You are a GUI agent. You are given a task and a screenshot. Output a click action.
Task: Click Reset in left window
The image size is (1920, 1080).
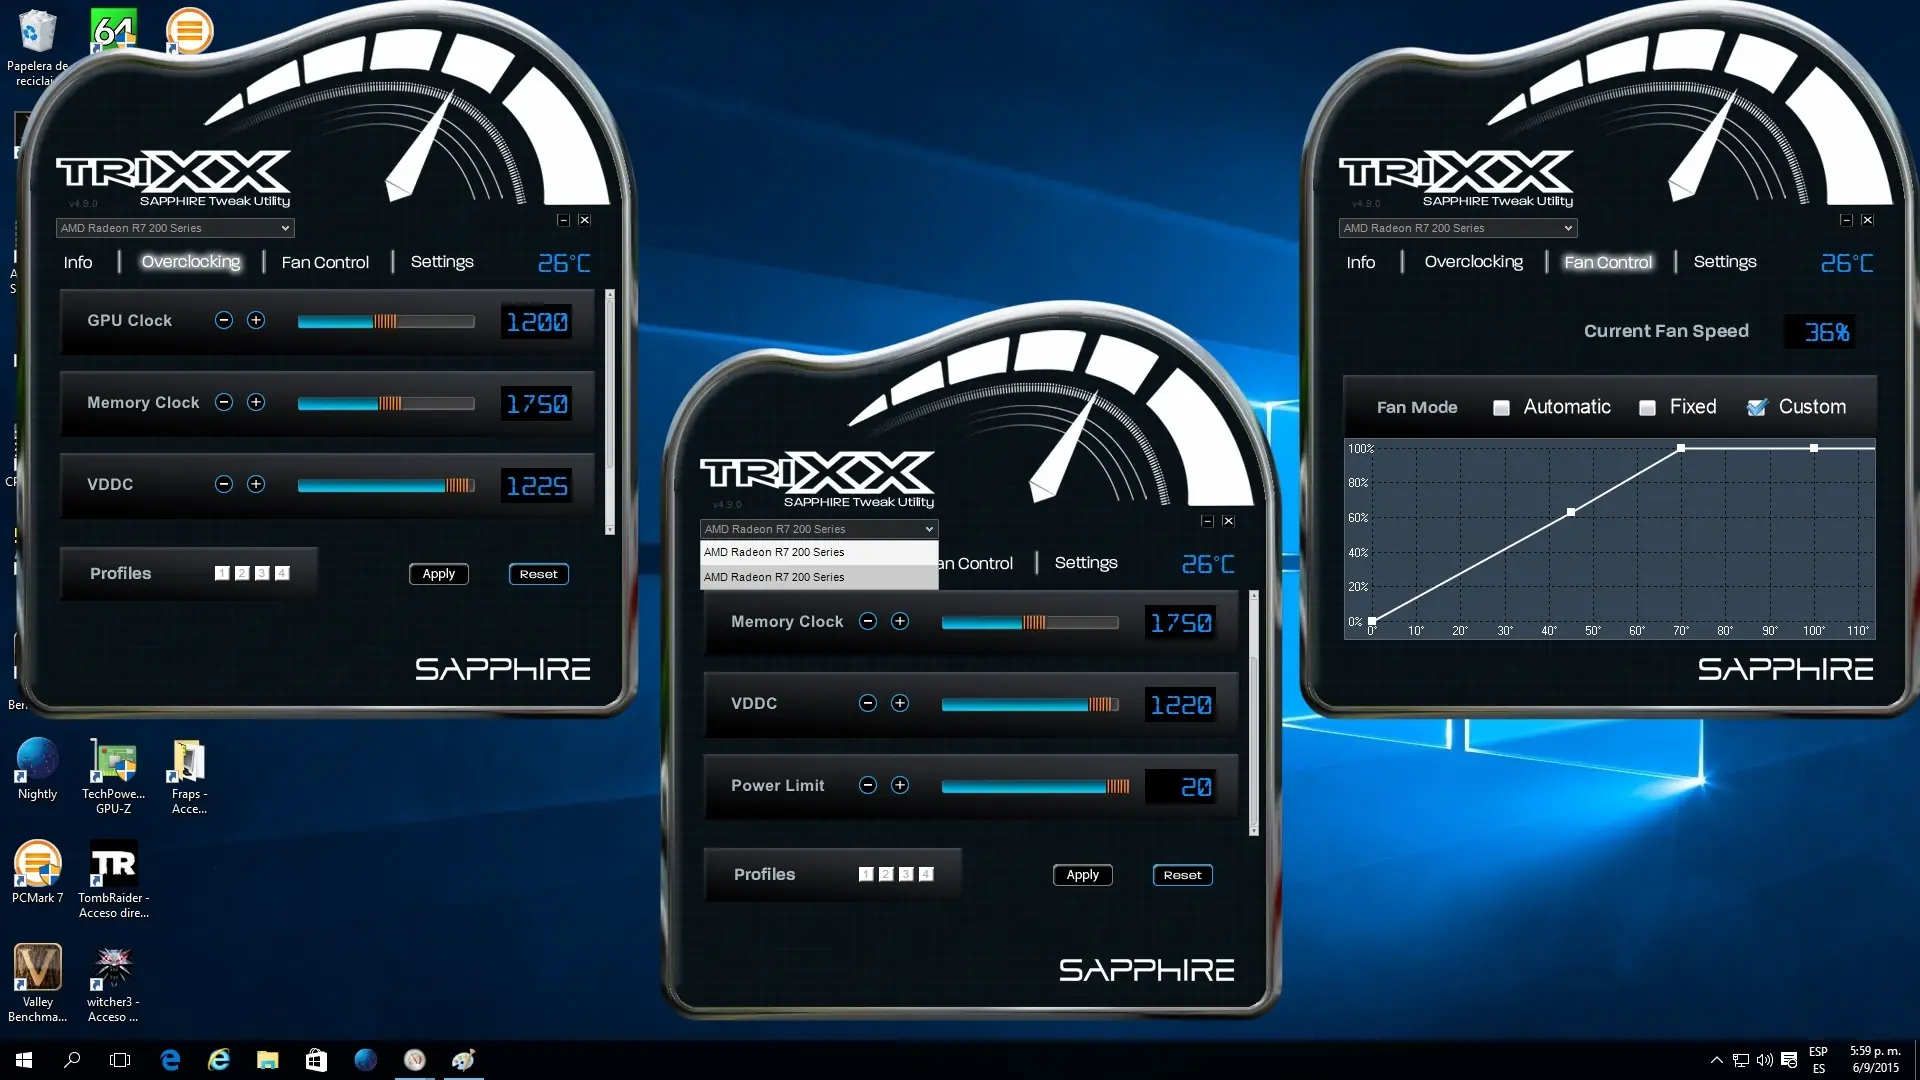coord(539,574)
